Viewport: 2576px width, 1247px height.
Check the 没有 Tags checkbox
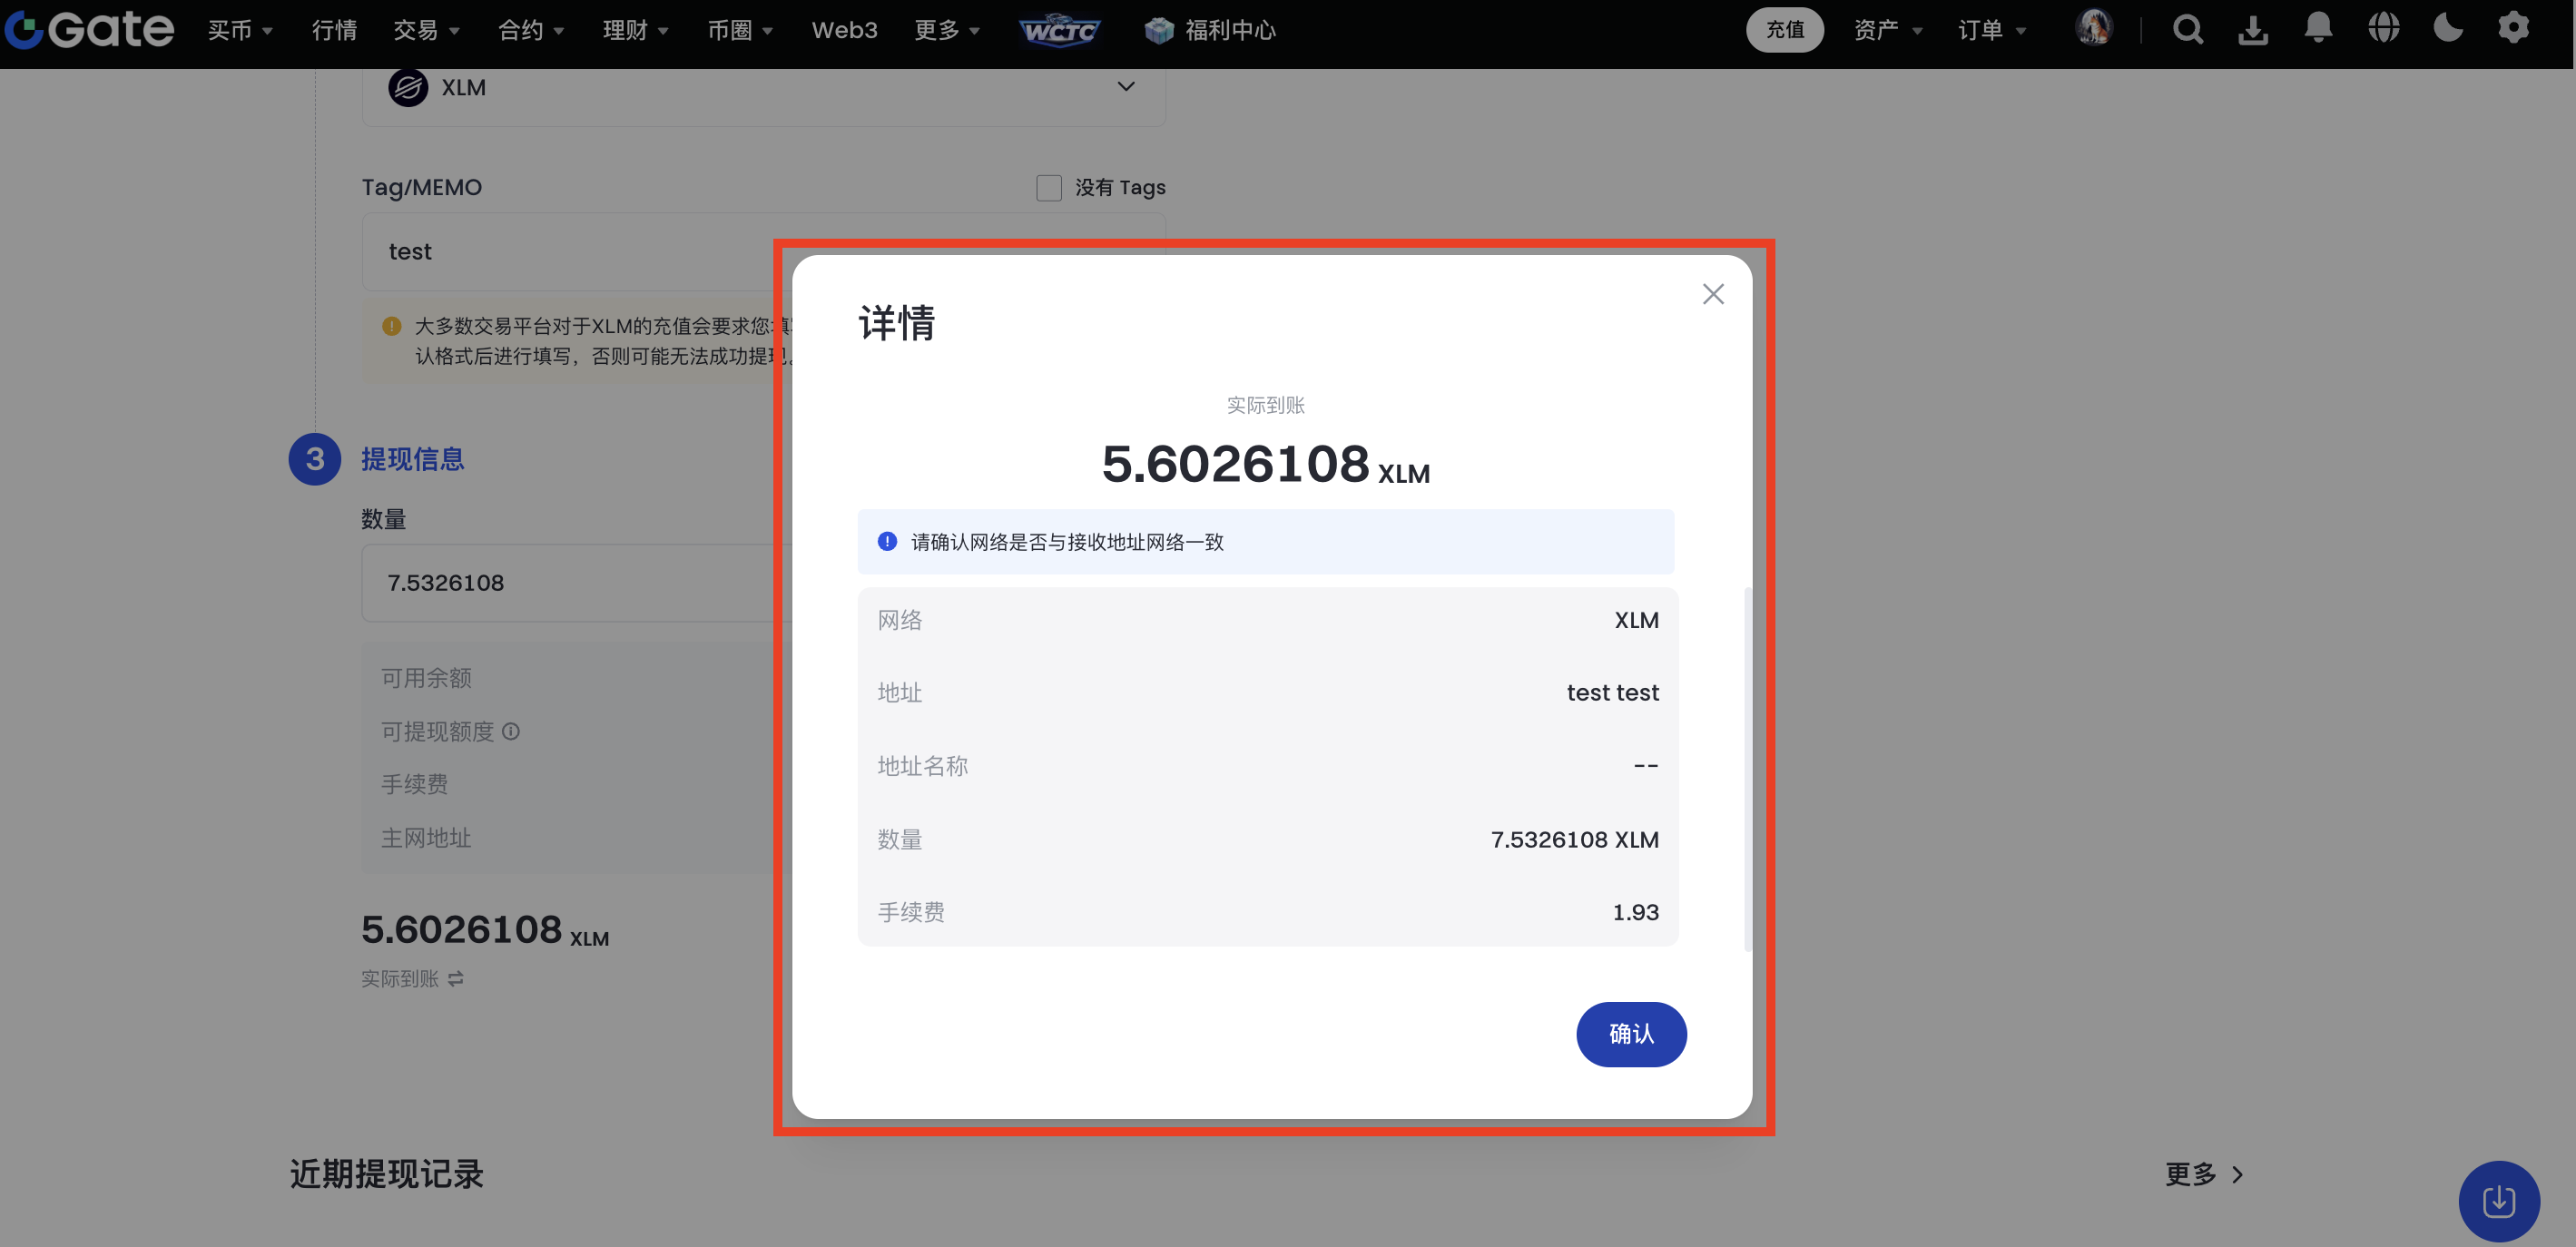(1048, 187)
